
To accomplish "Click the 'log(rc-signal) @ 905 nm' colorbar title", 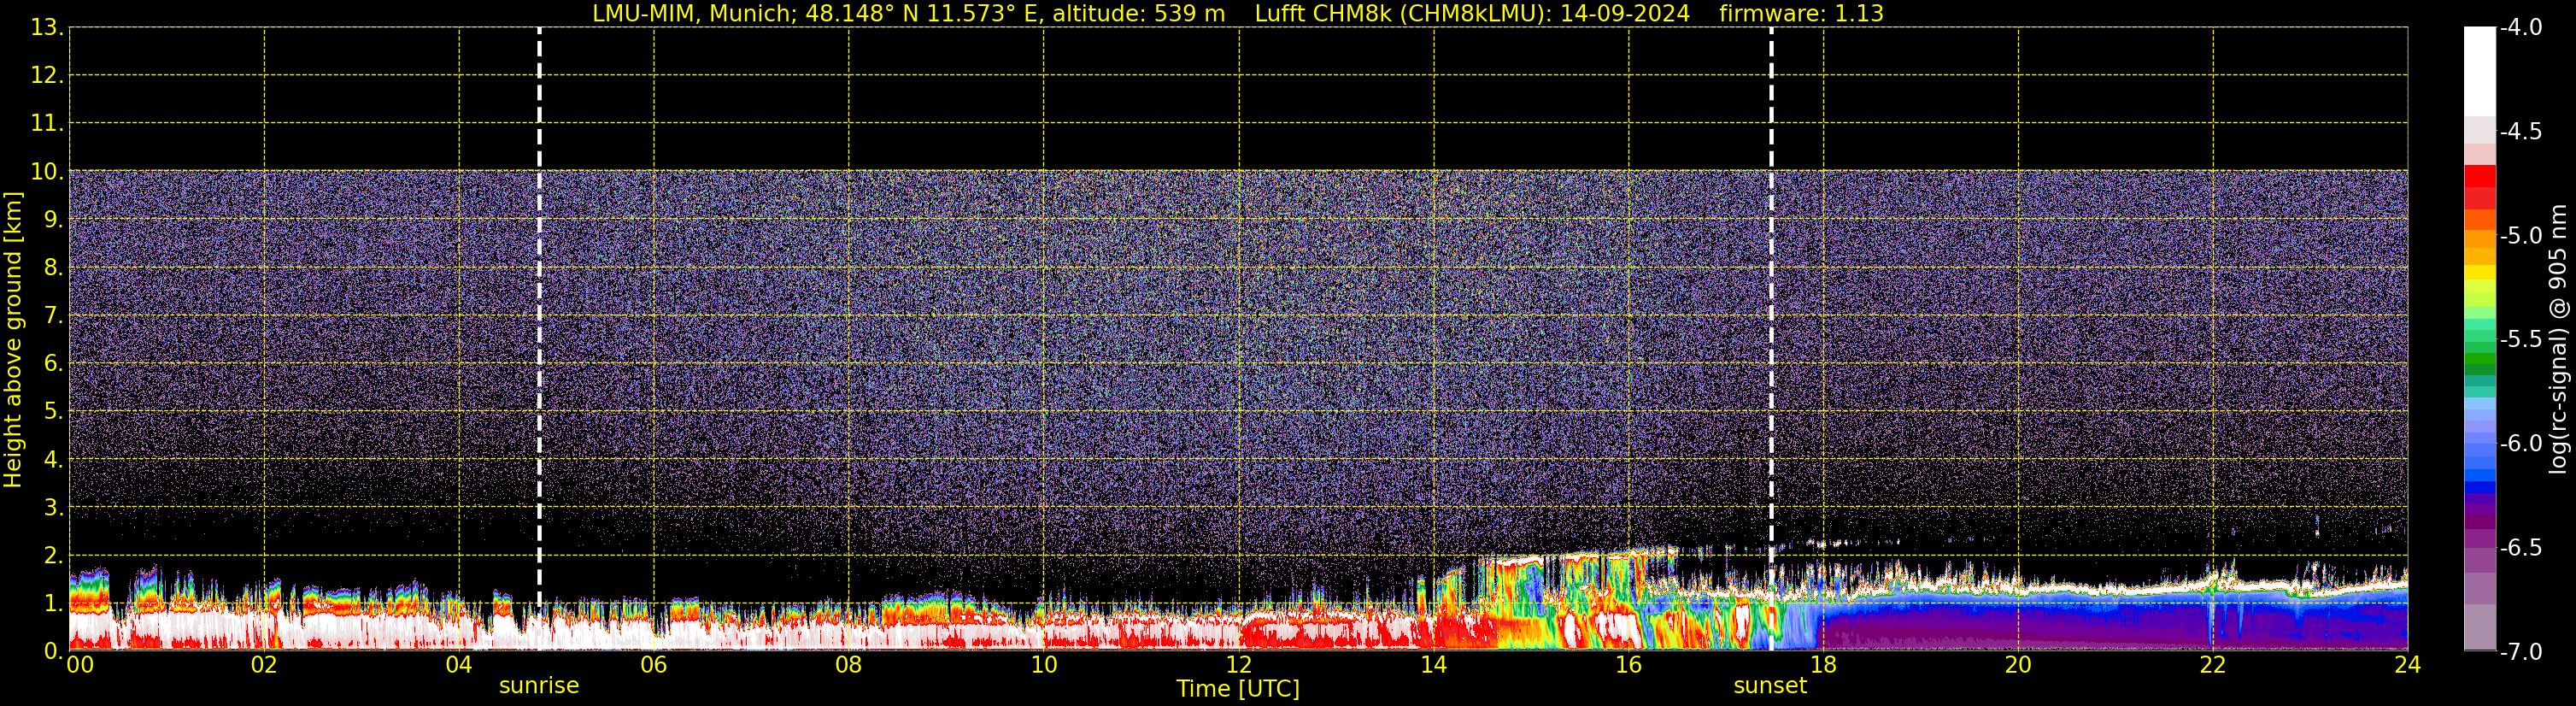I will pyautogui.click(x=2559, y=339).
